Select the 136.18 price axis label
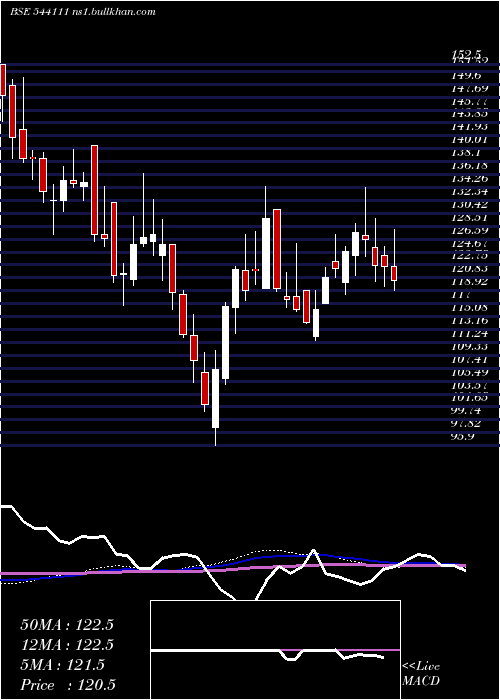Viewport: 500px width, 700px height. coord(470,166)
